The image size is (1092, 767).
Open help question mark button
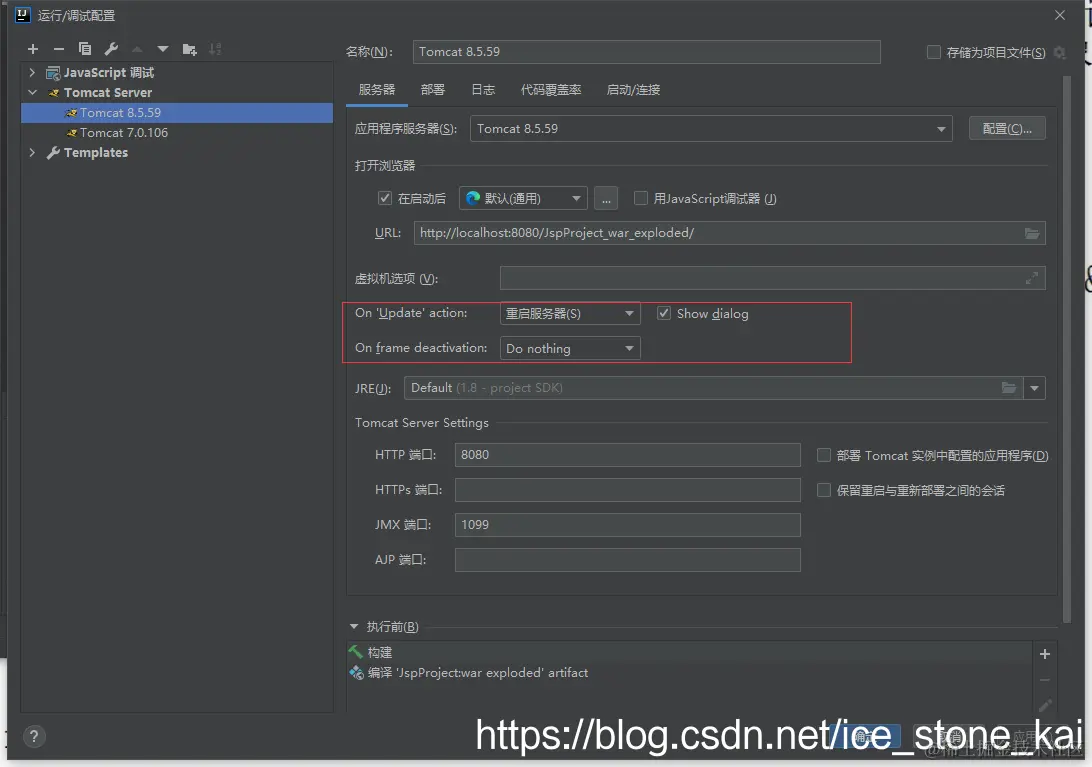coord(33,736)
